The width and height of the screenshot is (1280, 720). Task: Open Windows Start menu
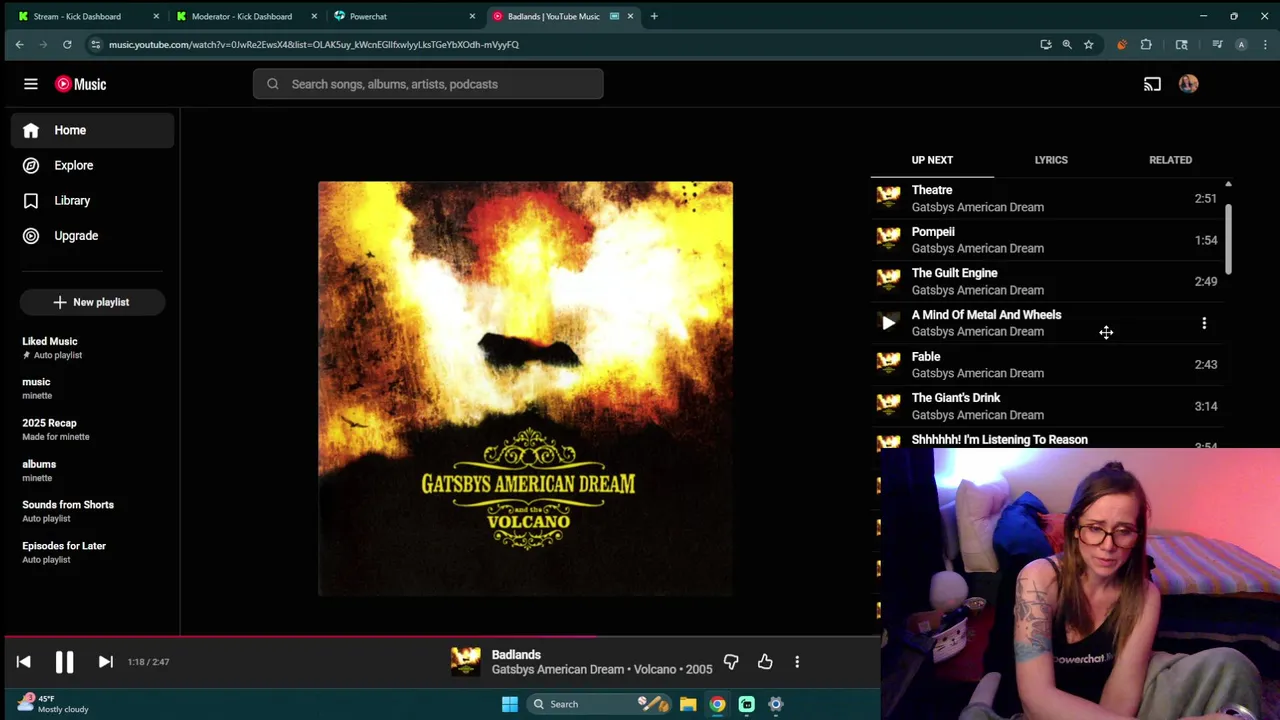(x=509, y=704)
